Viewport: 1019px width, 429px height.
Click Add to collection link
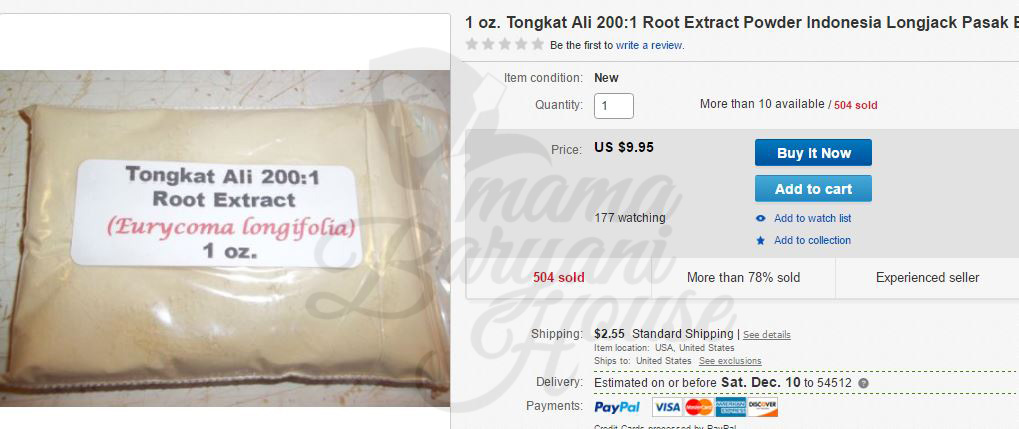click(x=812, y=240)
